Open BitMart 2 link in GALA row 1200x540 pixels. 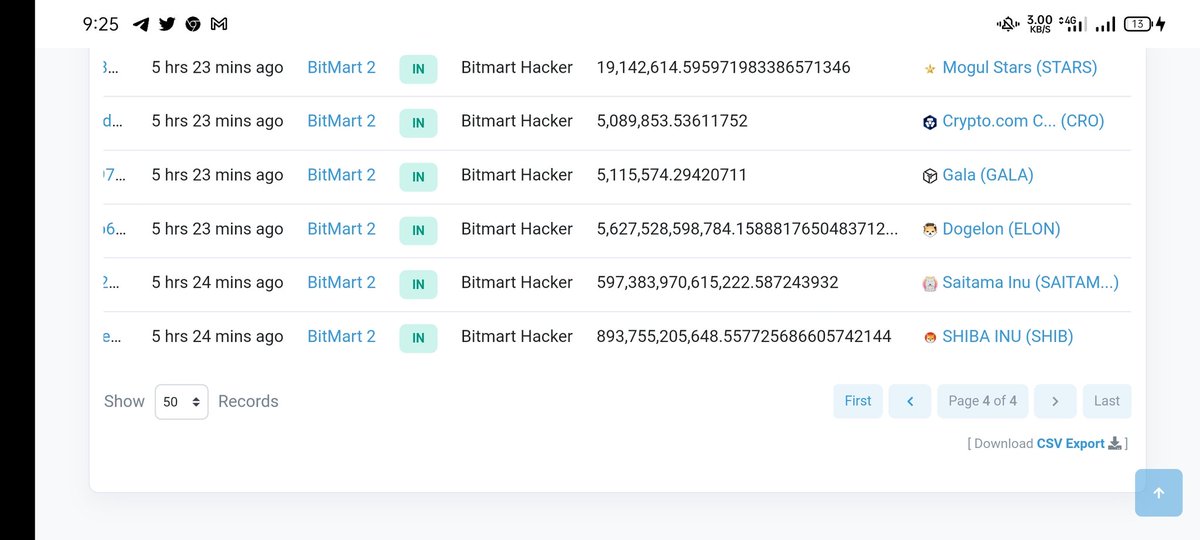[342, 175]
